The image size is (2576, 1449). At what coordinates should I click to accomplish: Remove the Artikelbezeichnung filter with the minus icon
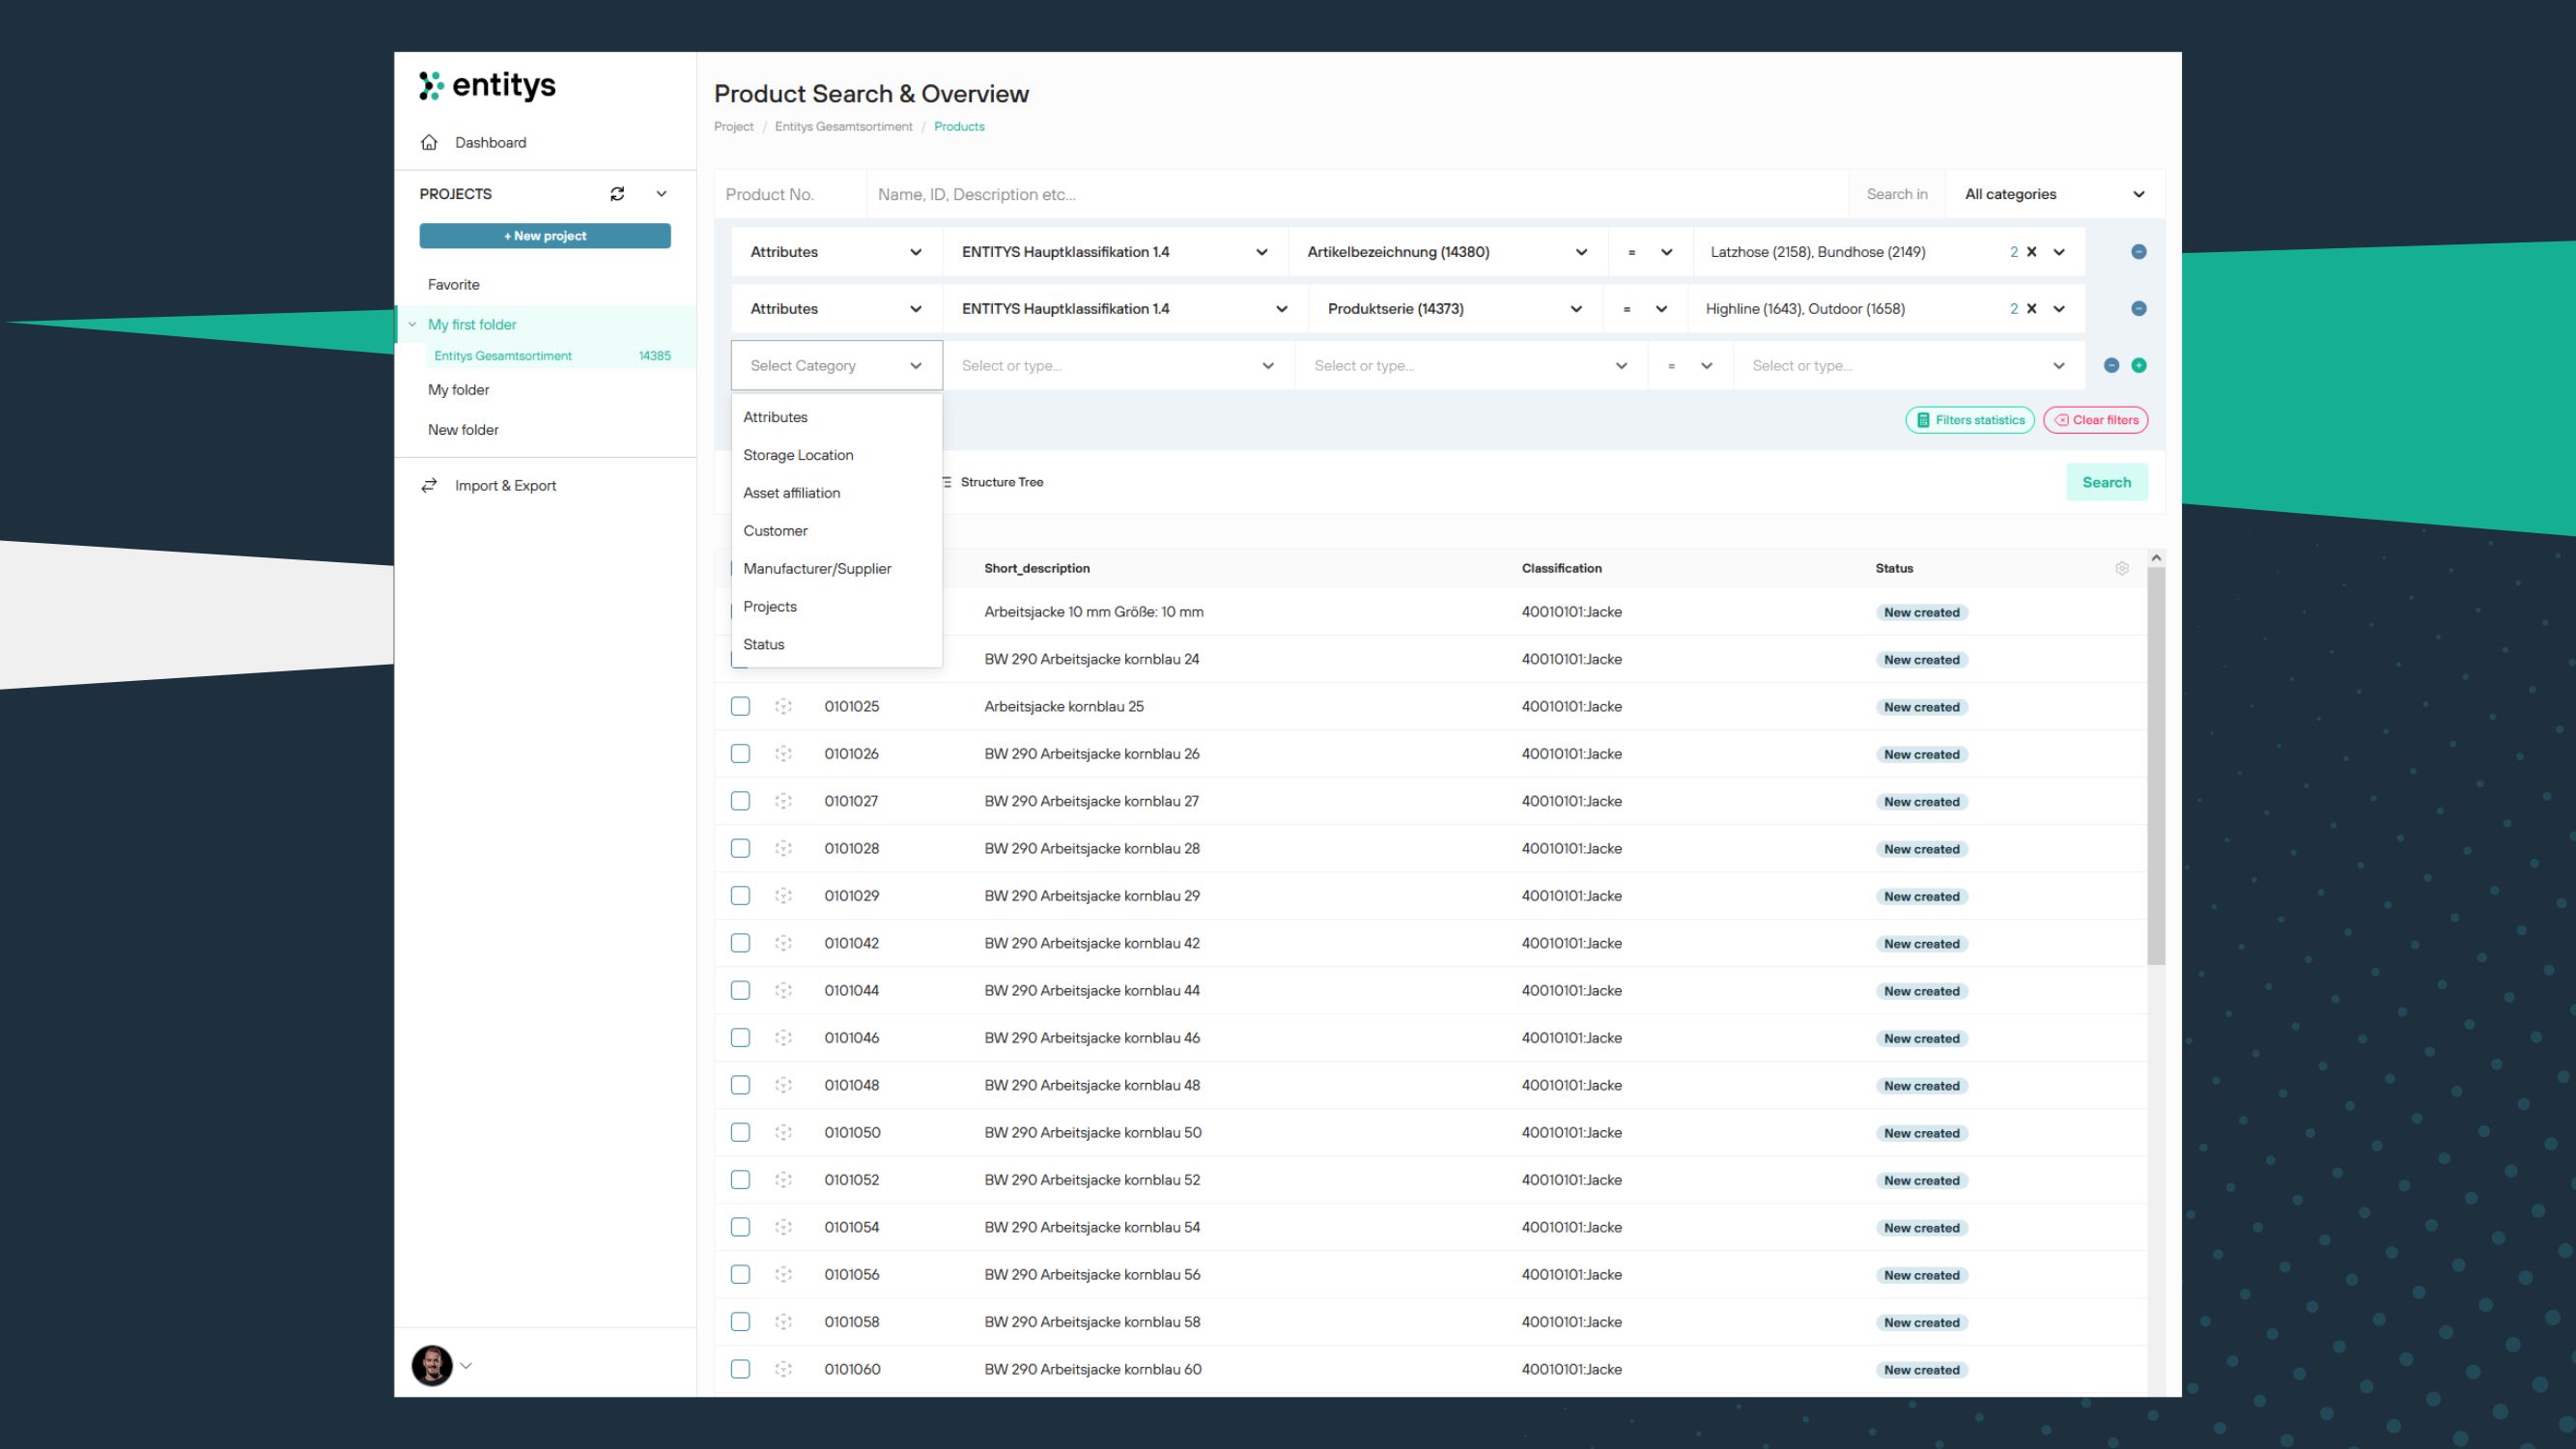(x=2139, y=251)
